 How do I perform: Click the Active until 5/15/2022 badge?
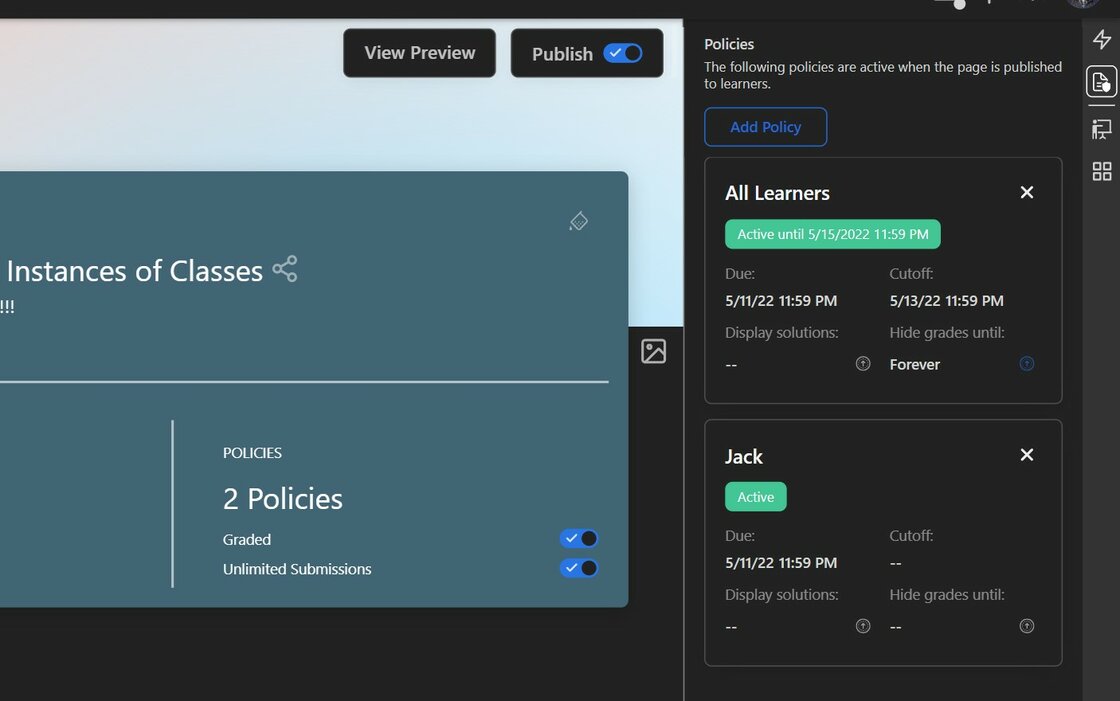pos(832,233)
